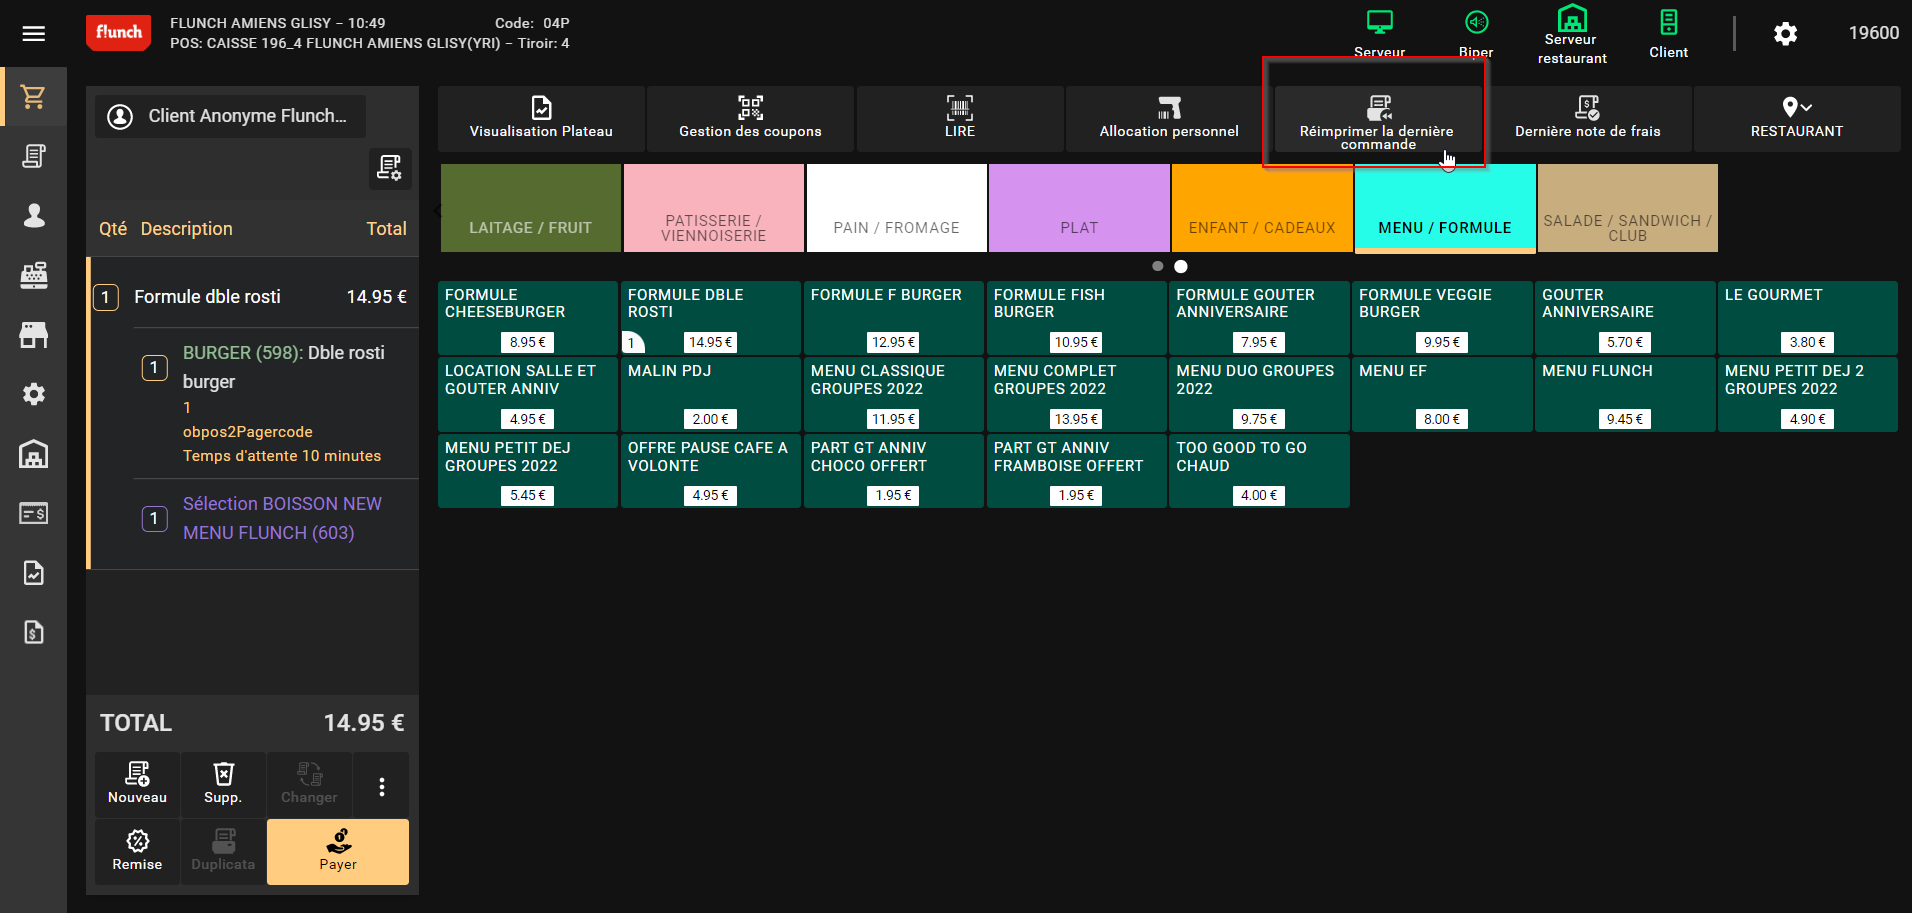The image size is (1912, 913).
Task: Open Dernière note de frais
Action: pos(1587,119)
